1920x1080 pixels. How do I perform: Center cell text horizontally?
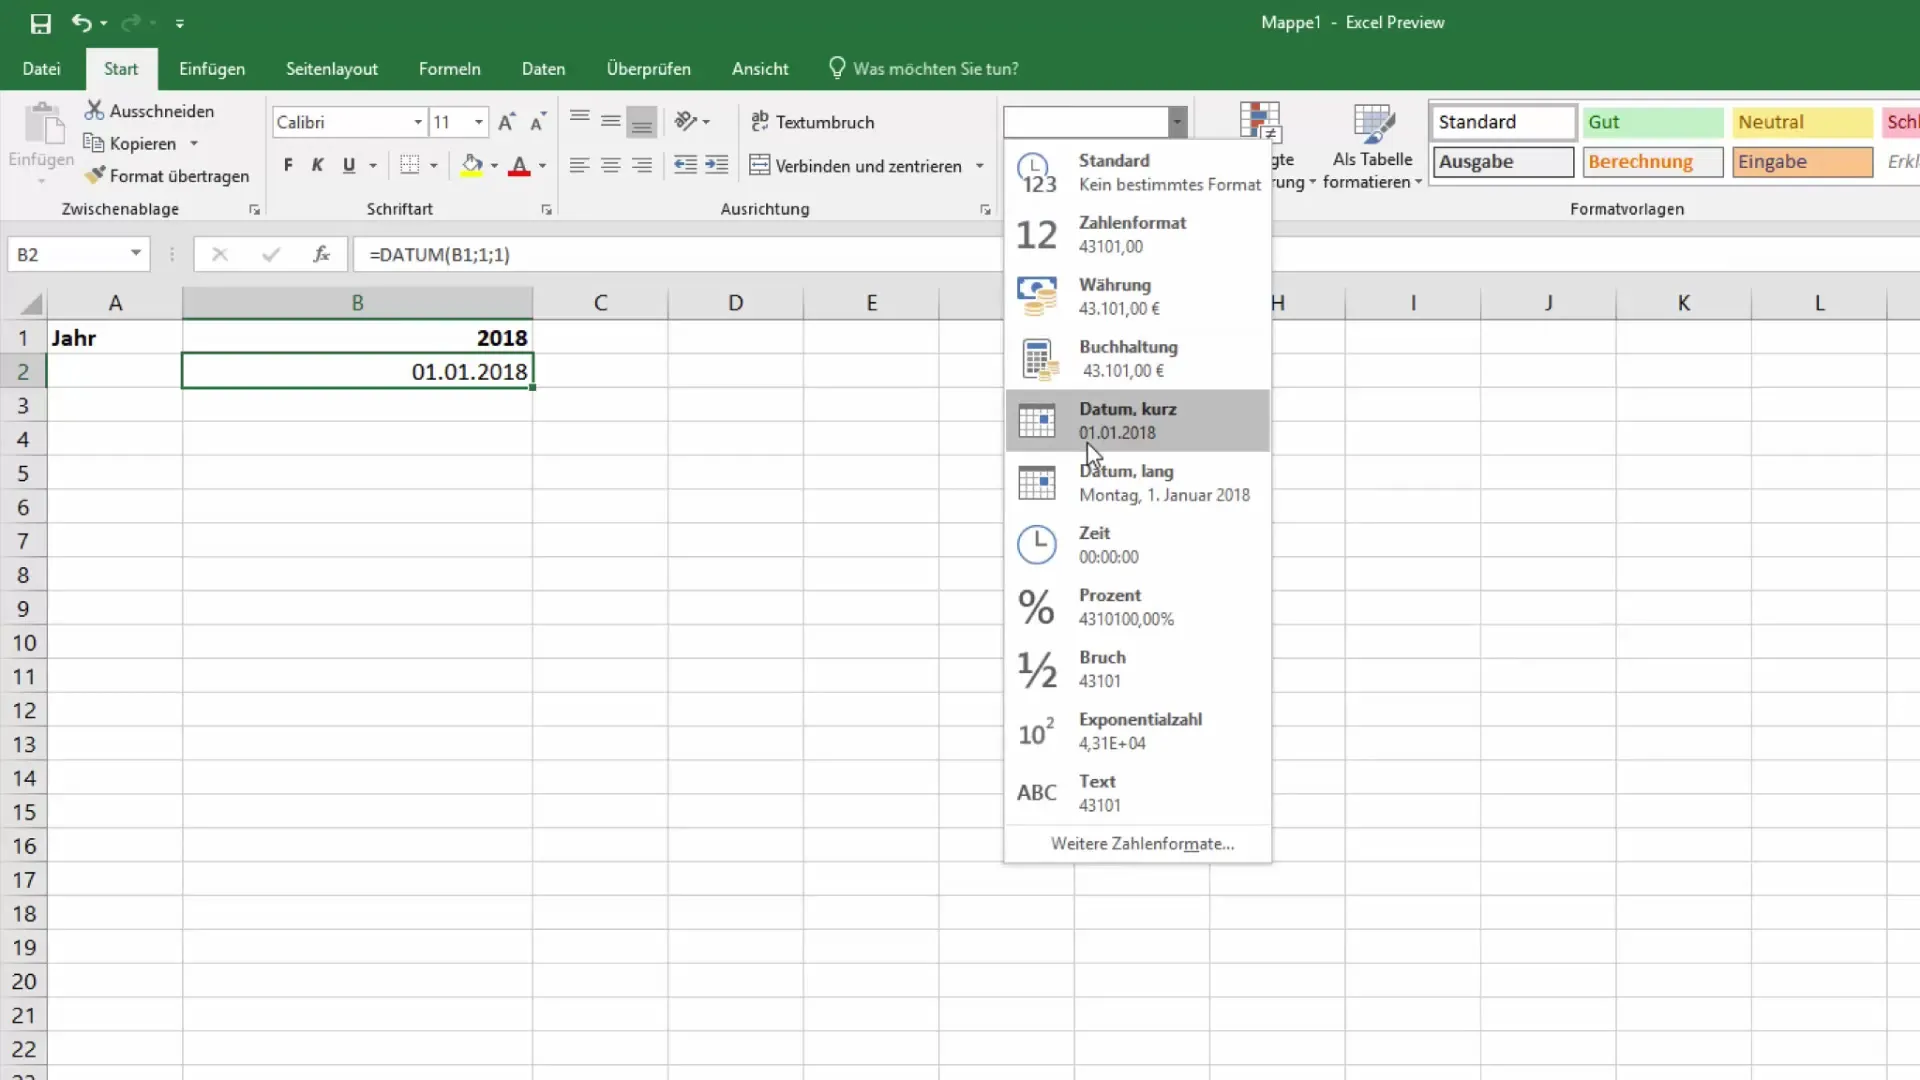(x=611, y=165)
